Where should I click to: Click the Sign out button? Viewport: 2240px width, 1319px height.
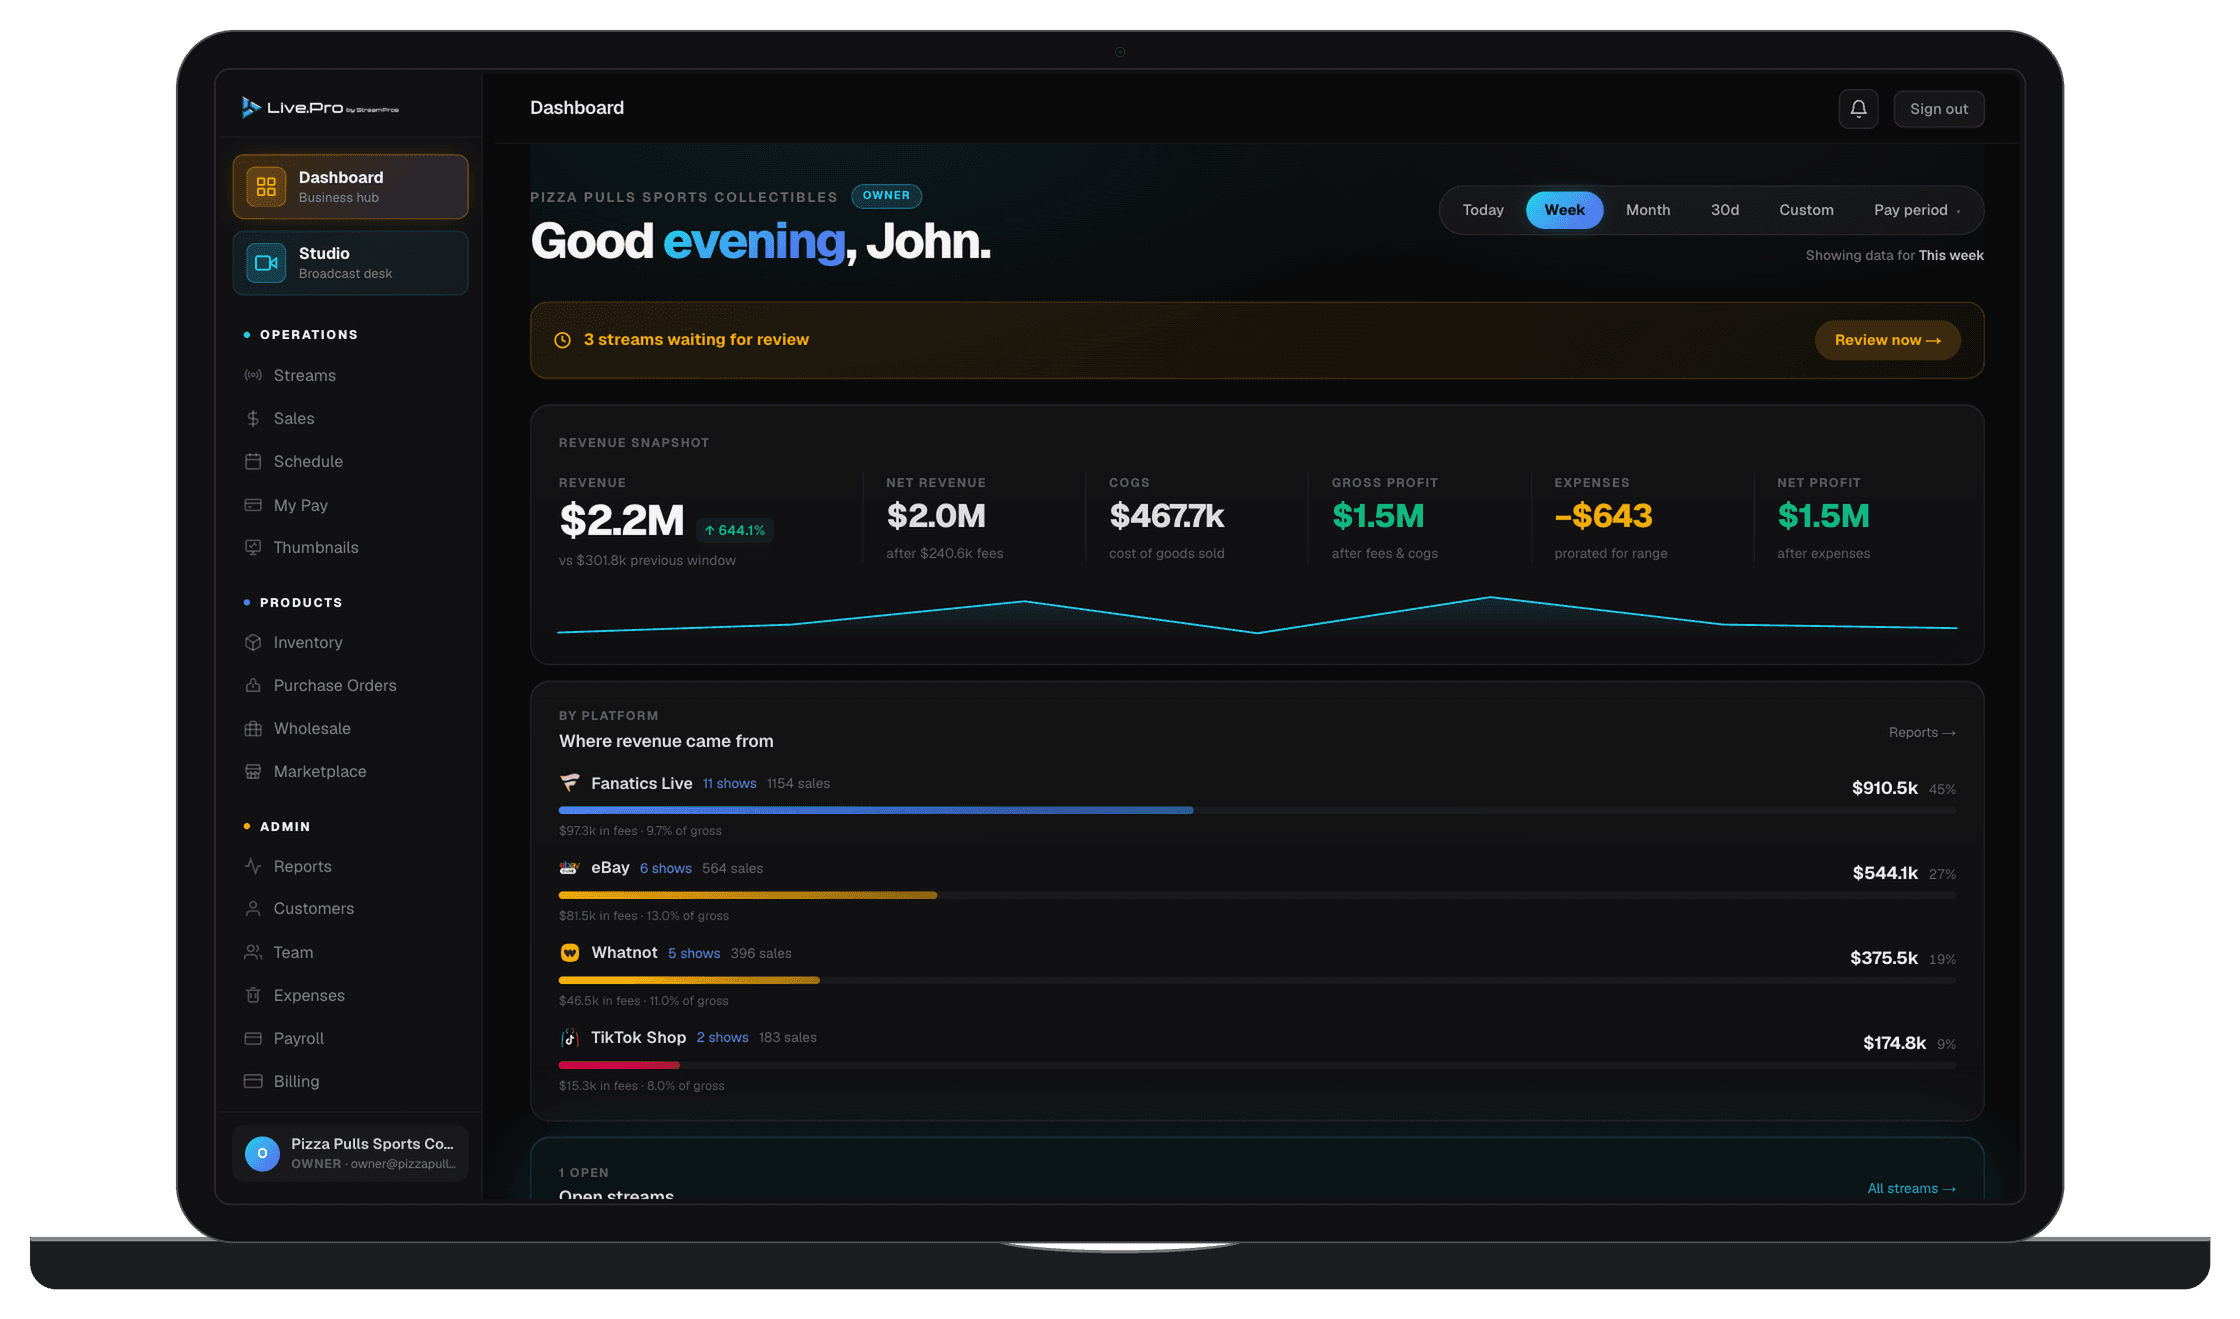(x=1938, y=109)
